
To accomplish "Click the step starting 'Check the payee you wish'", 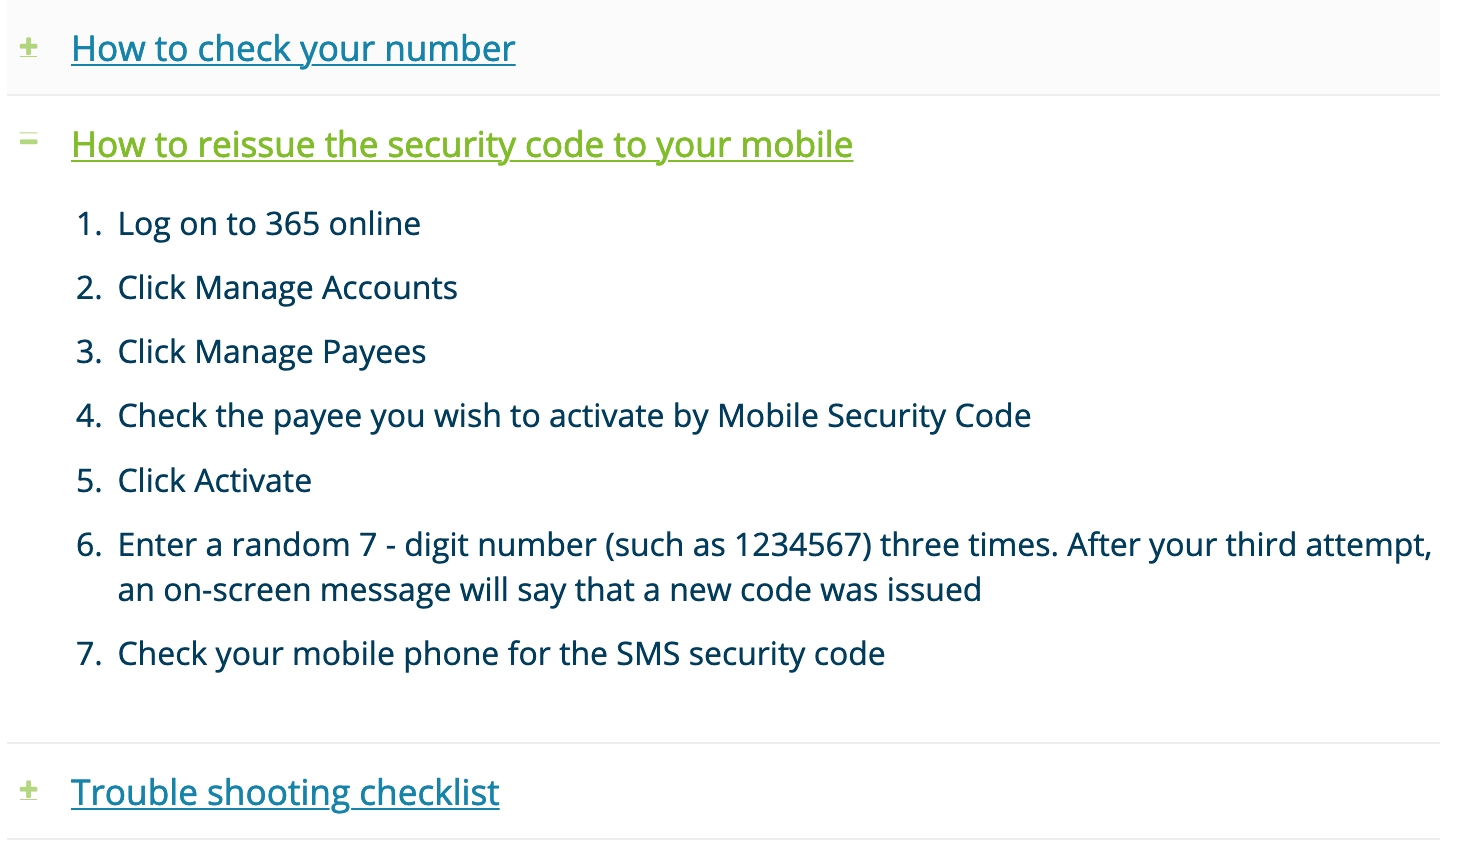I will point(574,416).
